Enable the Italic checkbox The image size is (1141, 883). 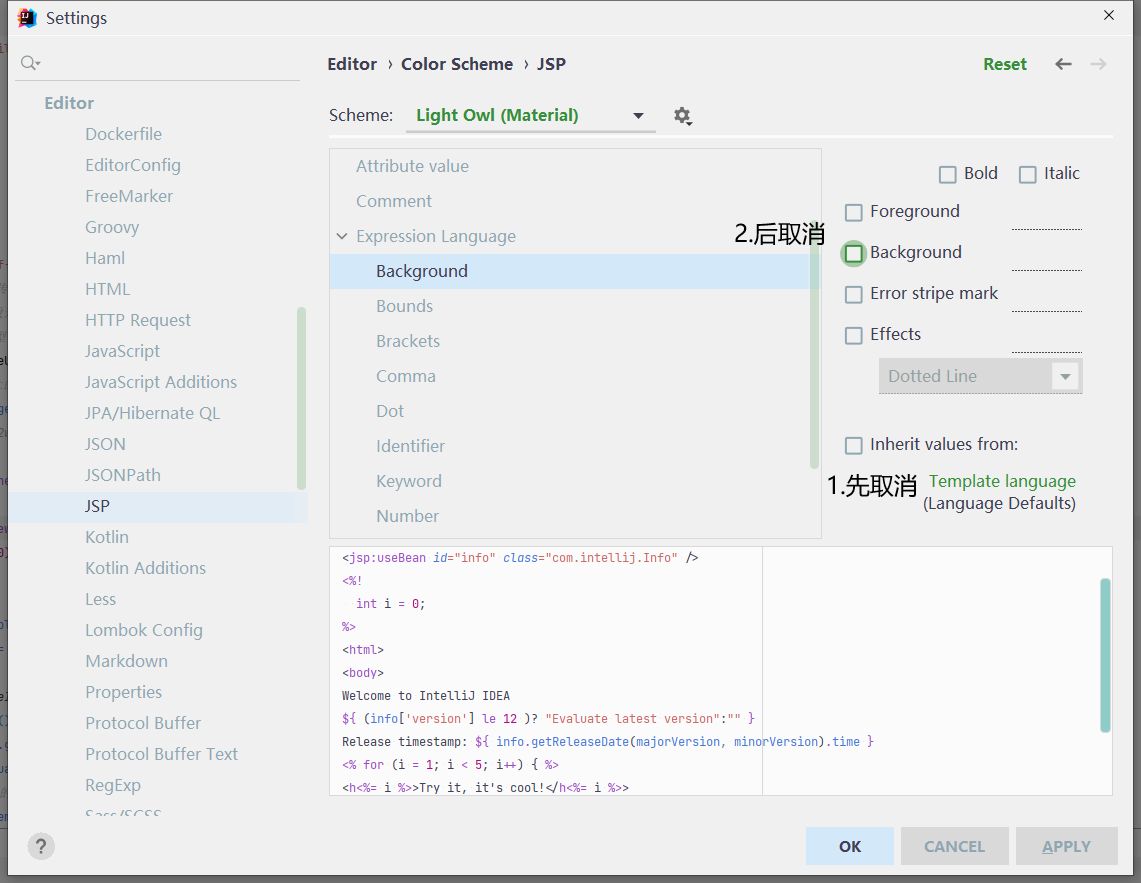click(1027, 175)
